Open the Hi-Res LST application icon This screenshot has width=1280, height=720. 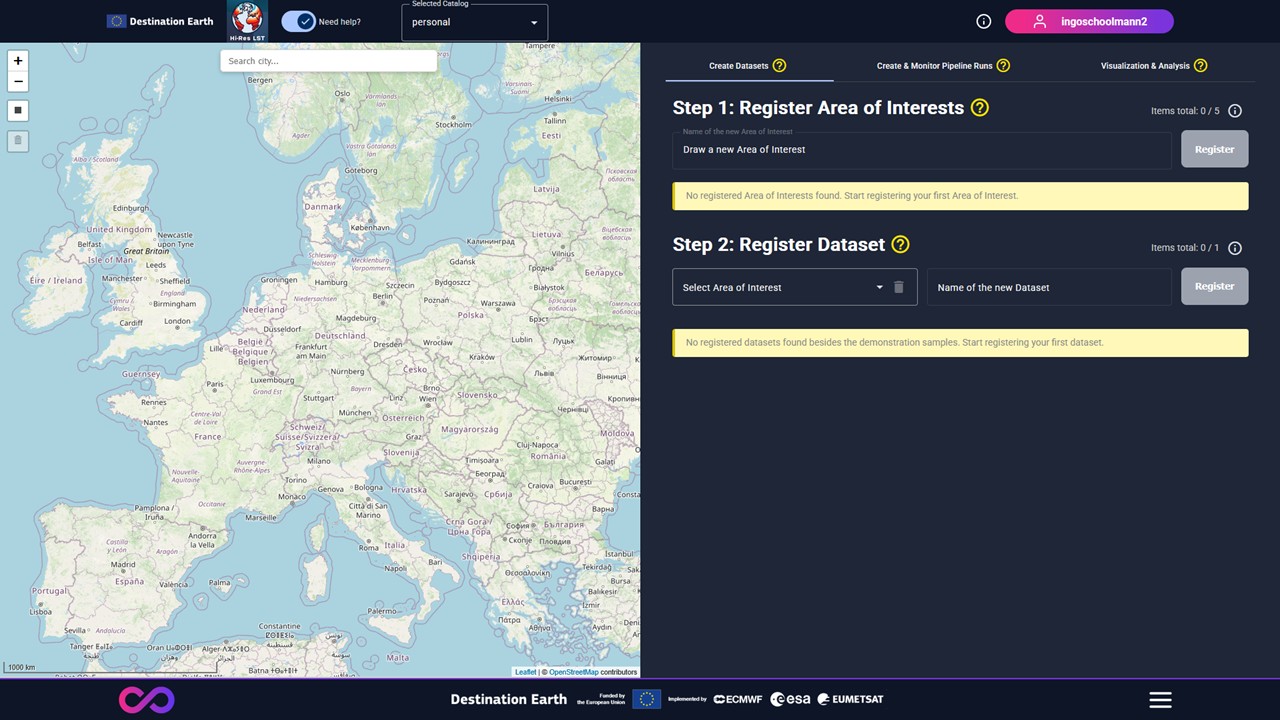(x=247, y=21)
